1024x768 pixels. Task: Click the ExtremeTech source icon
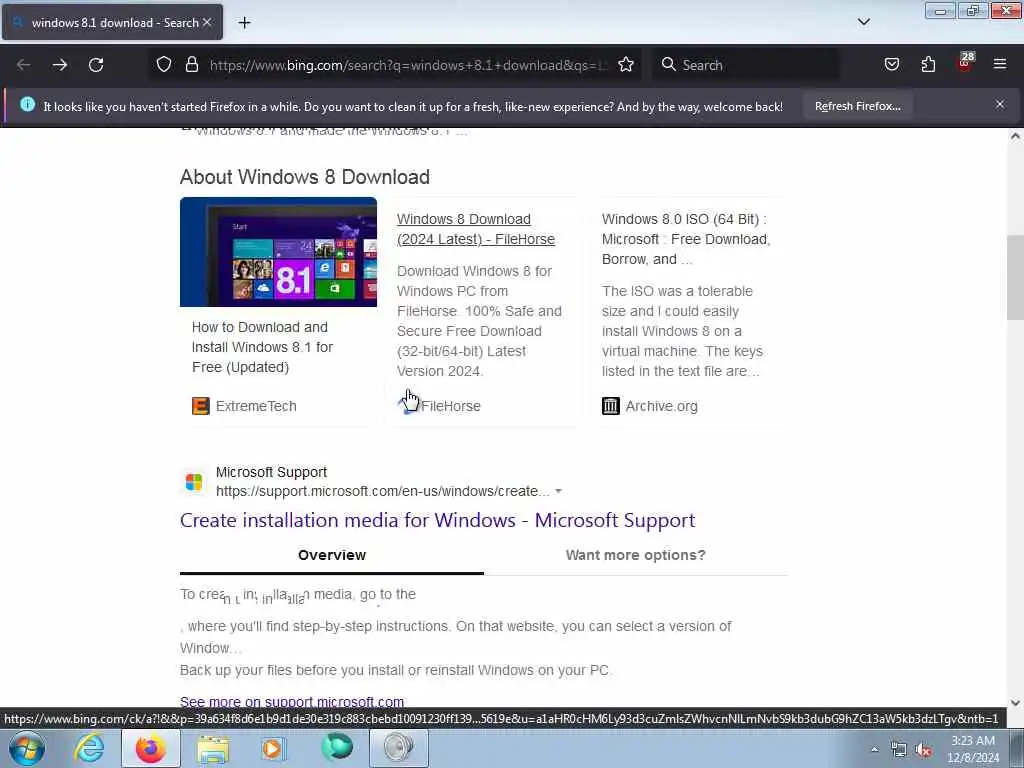coord(200,406)
